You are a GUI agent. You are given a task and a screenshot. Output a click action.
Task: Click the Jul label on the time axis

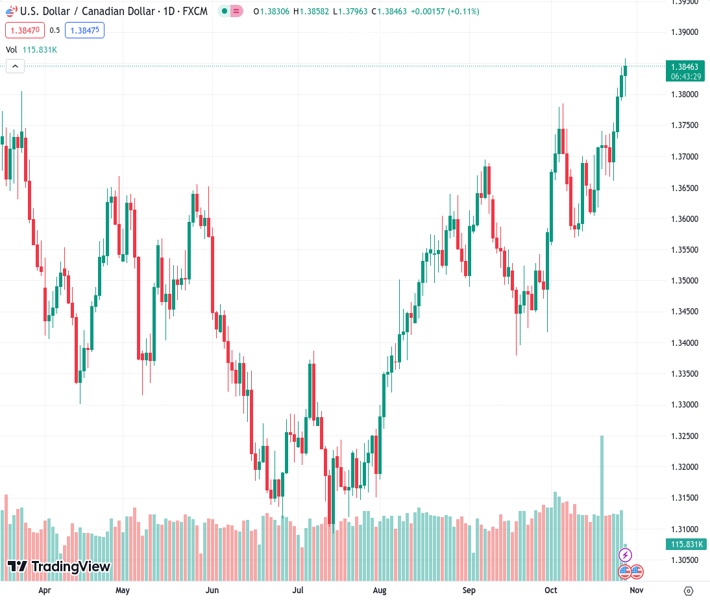pyautogui.click(x=297, y=590)
